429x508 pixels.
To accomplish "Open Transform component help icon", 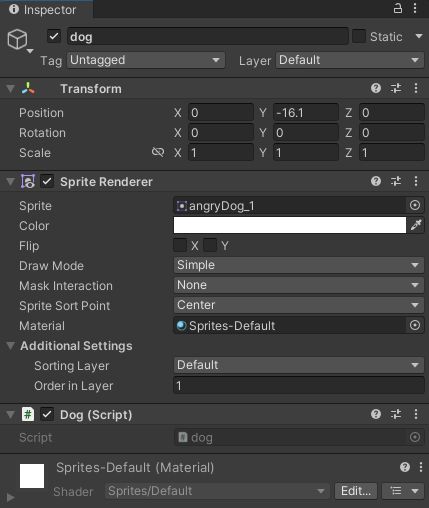I will coord(376,88).
